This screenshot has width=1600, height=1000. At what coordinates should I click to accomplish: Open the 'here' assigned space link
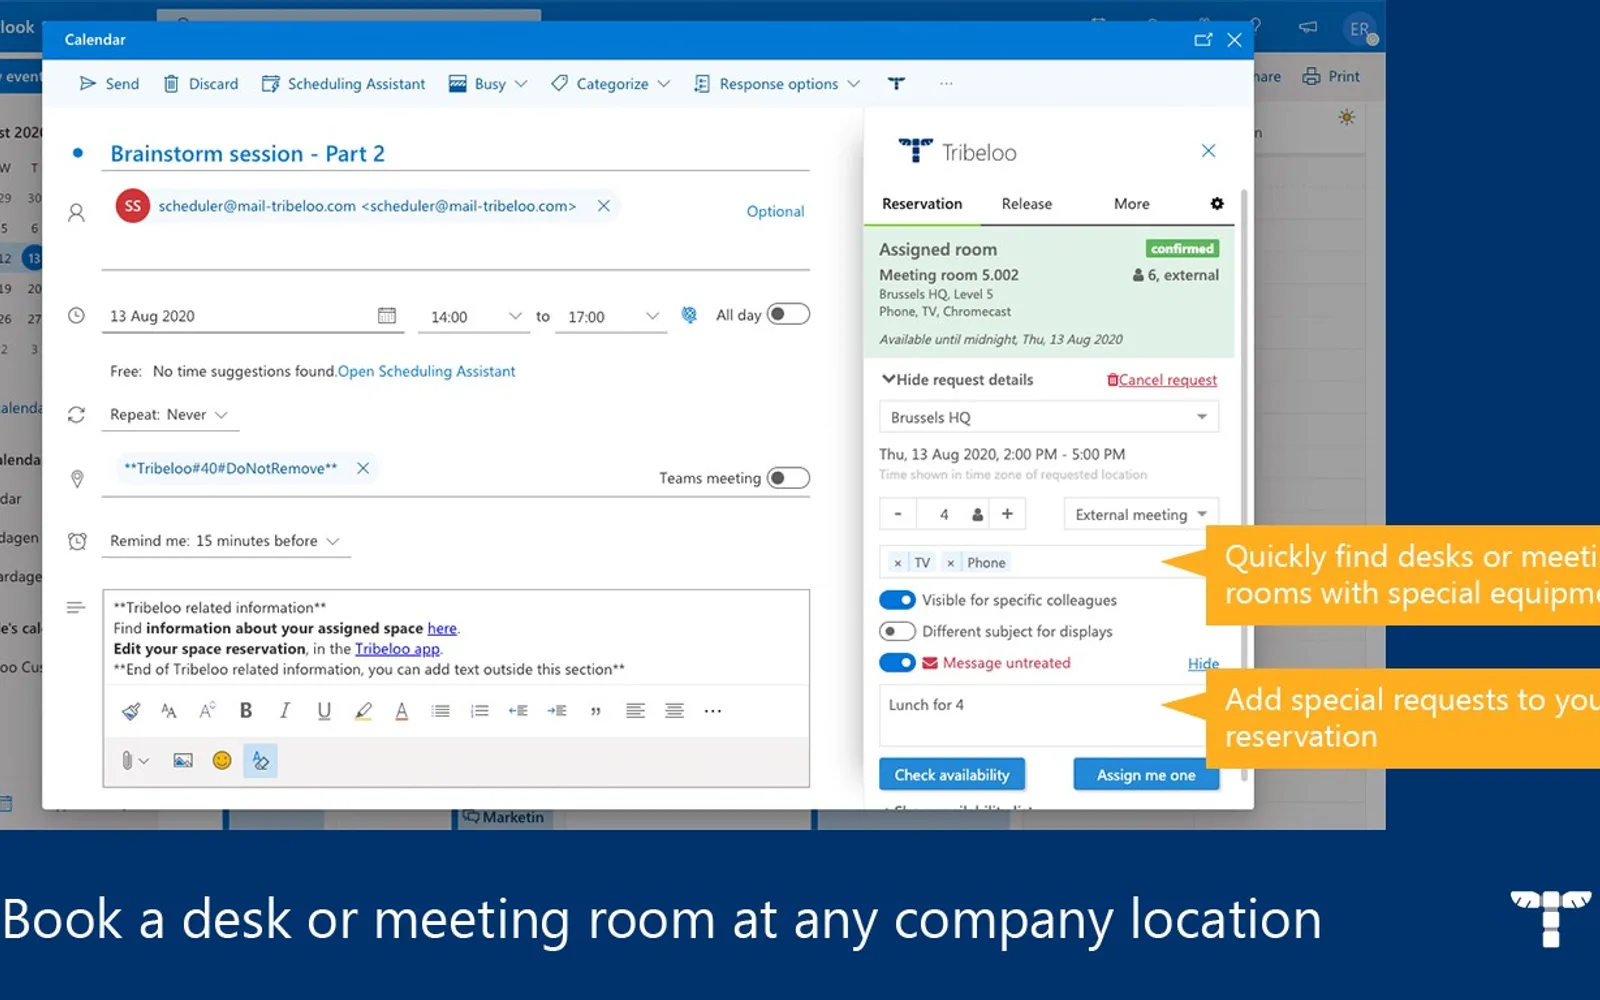(x=442, y=628)
